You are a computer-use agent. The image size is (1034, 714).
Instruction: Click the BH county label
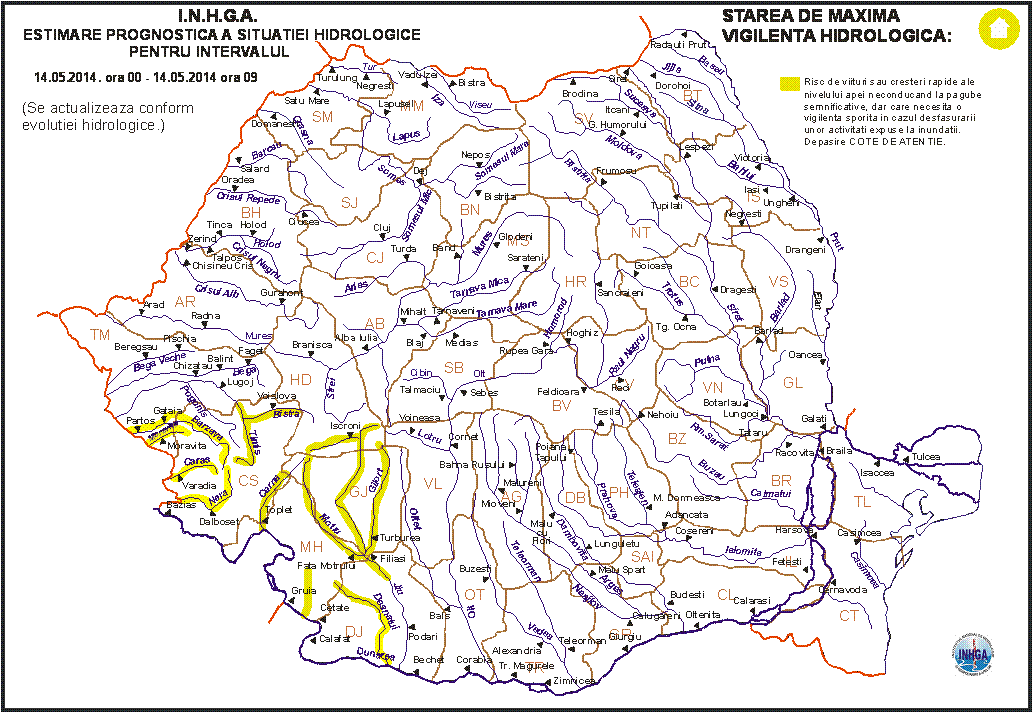(250, 212)
